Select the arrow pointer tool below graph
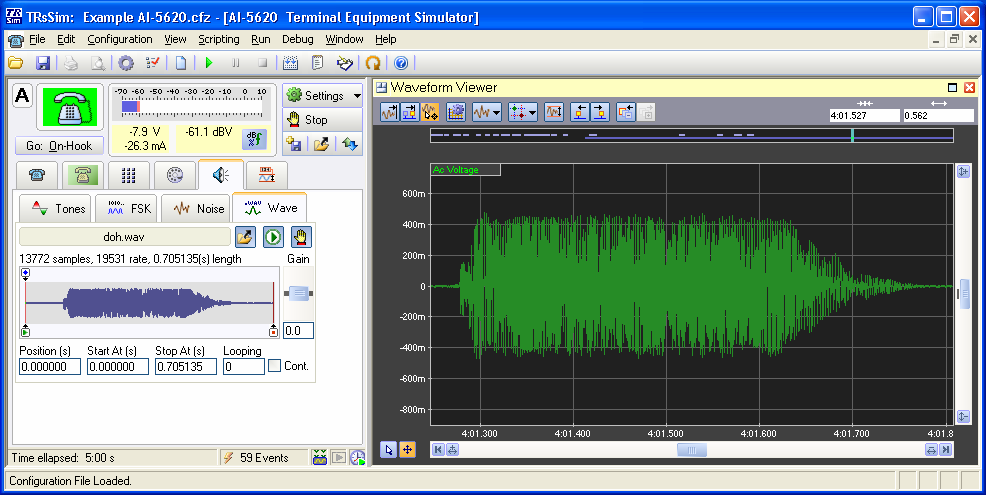986x495 pixels. [389, 450]
